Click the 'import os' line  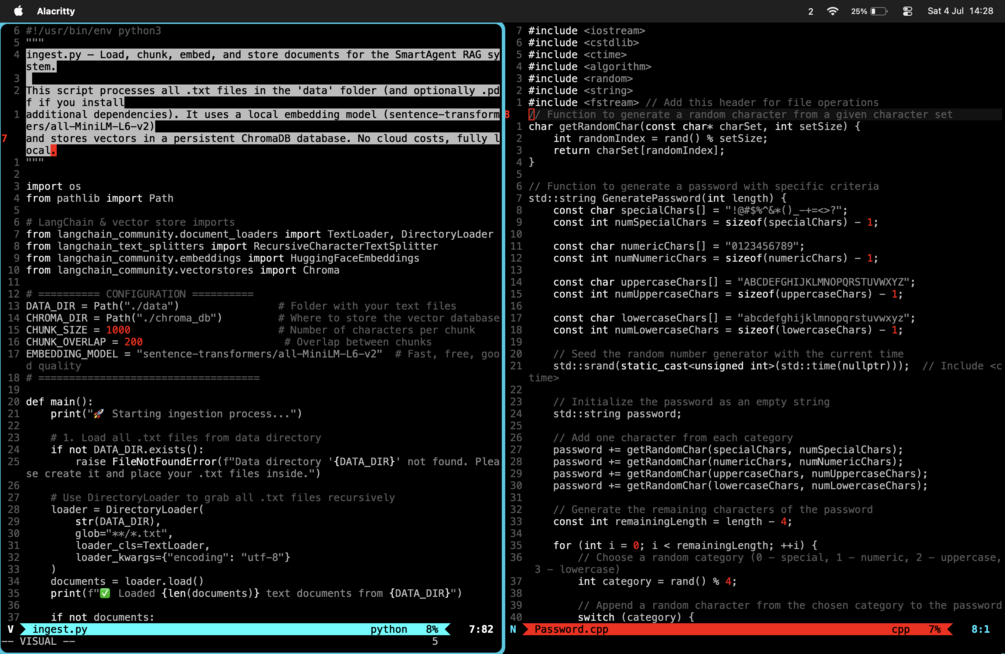(53, 186)
